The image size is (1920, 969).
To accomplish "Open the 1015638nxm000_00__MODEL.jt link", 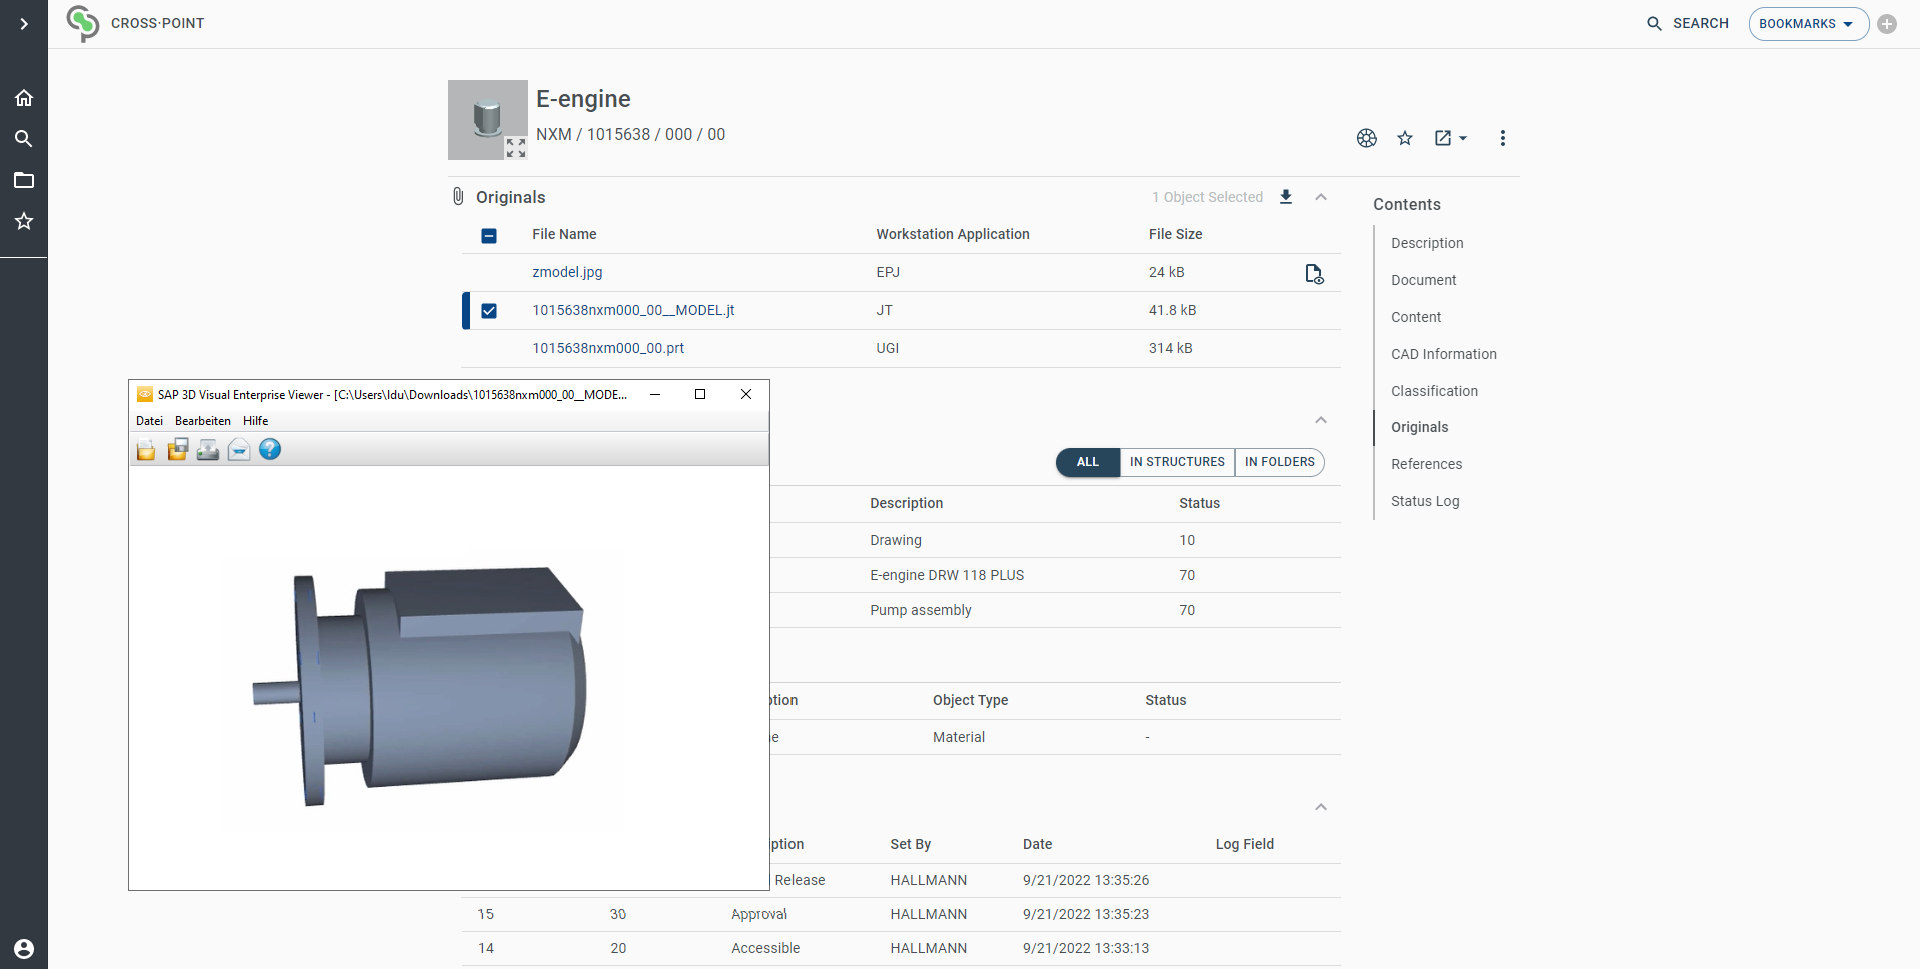I will tap(633, 310).
